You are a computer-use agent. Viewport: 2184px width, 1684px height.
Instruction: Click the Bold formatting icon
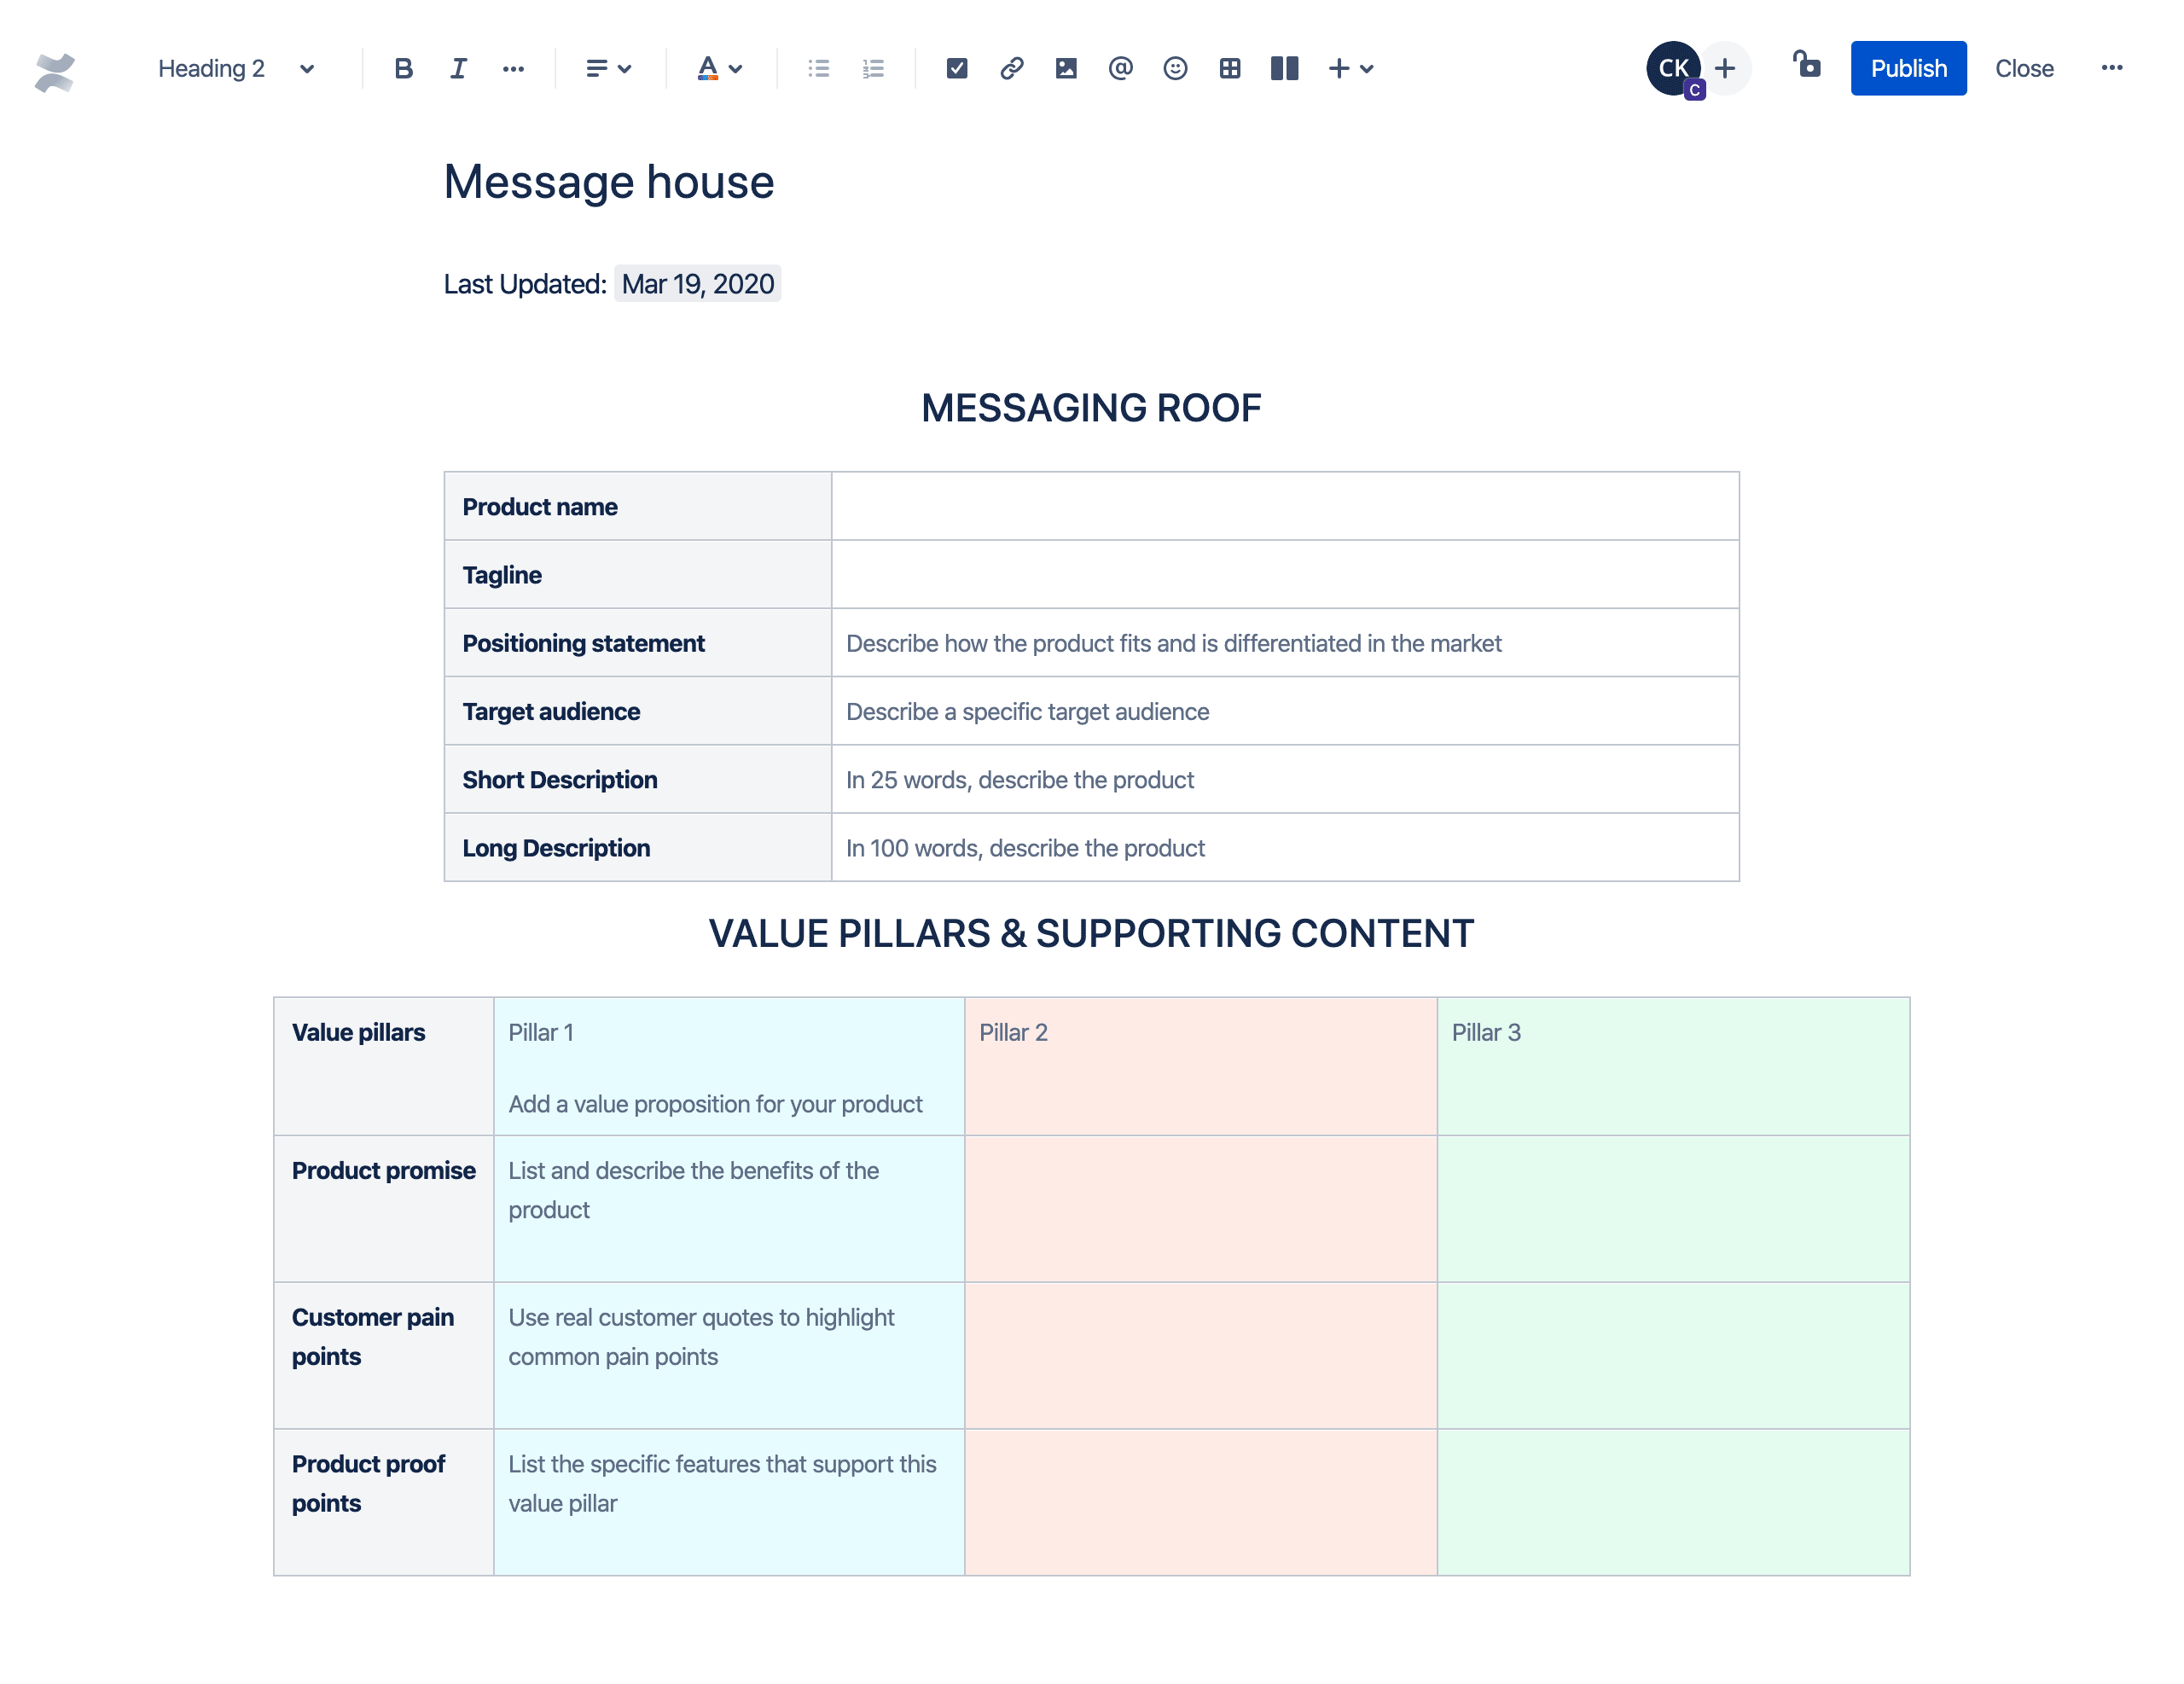[x=402, y=69]
